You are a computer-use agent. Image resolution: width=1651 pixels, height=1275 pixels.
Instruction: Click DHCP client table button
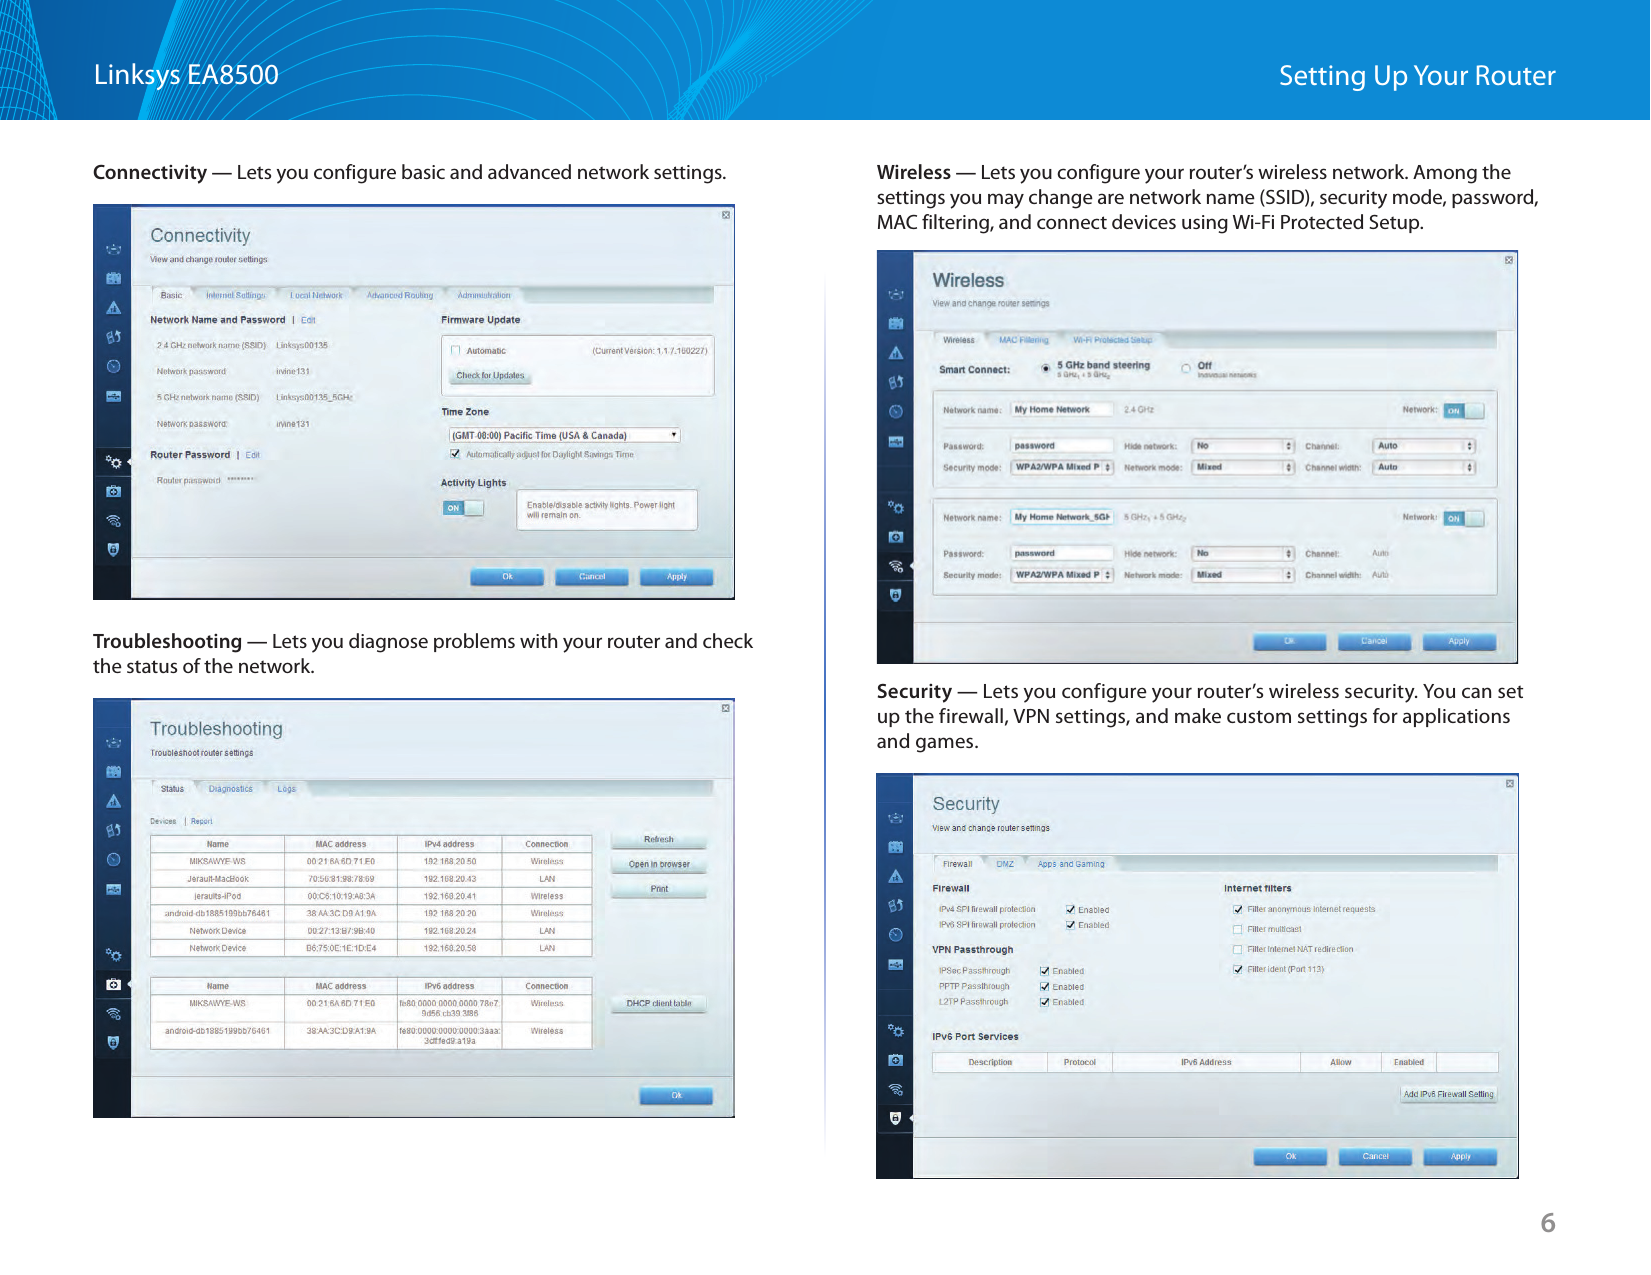click(x=659, y=1003)
